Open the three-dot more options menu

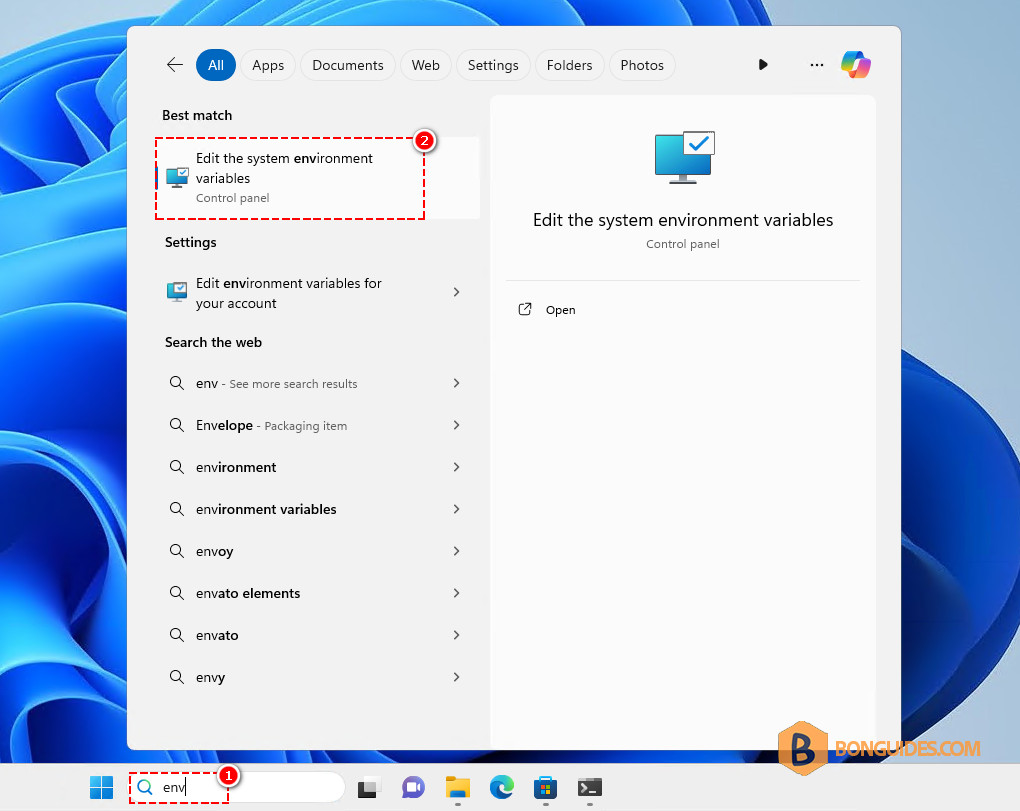point(816,64)
